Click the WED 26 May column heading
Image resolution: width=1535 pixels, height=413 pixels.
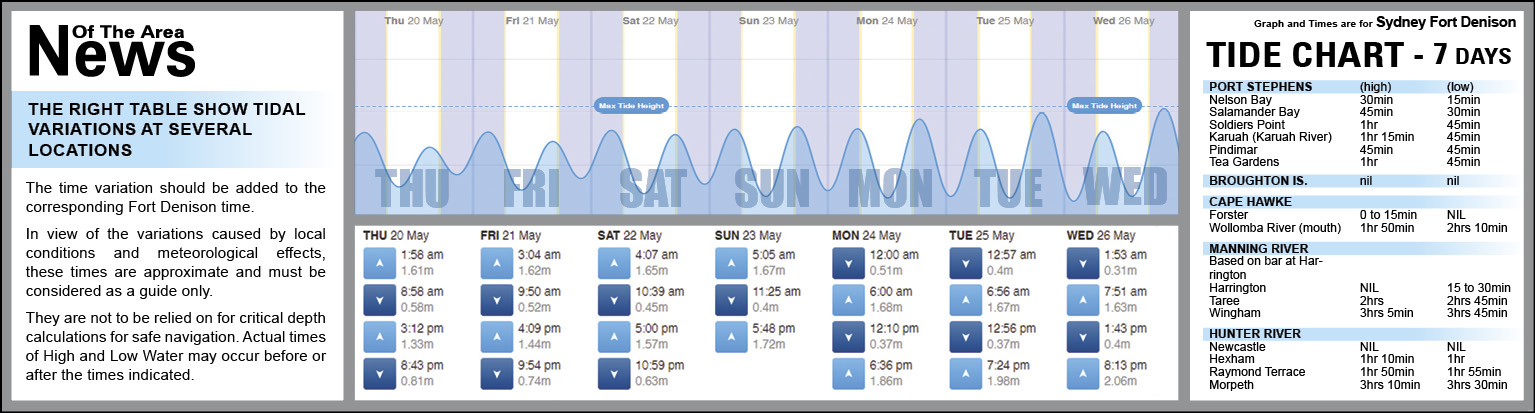coord(1100,235)
